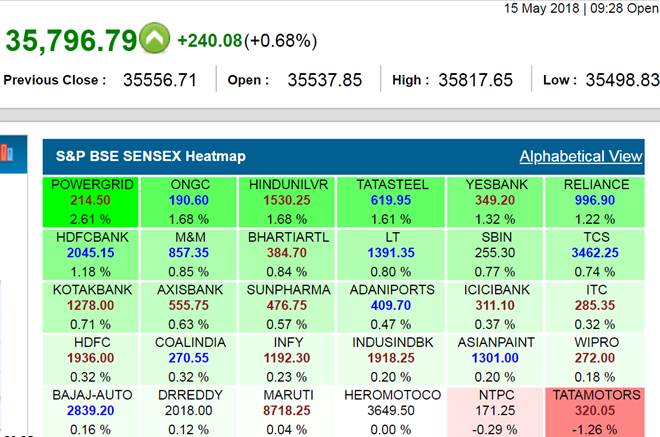This screenshot has height=437, width=660.
Task: Click the S&P BSE SENSEX Heatmap title
Action: click(150, 156)
